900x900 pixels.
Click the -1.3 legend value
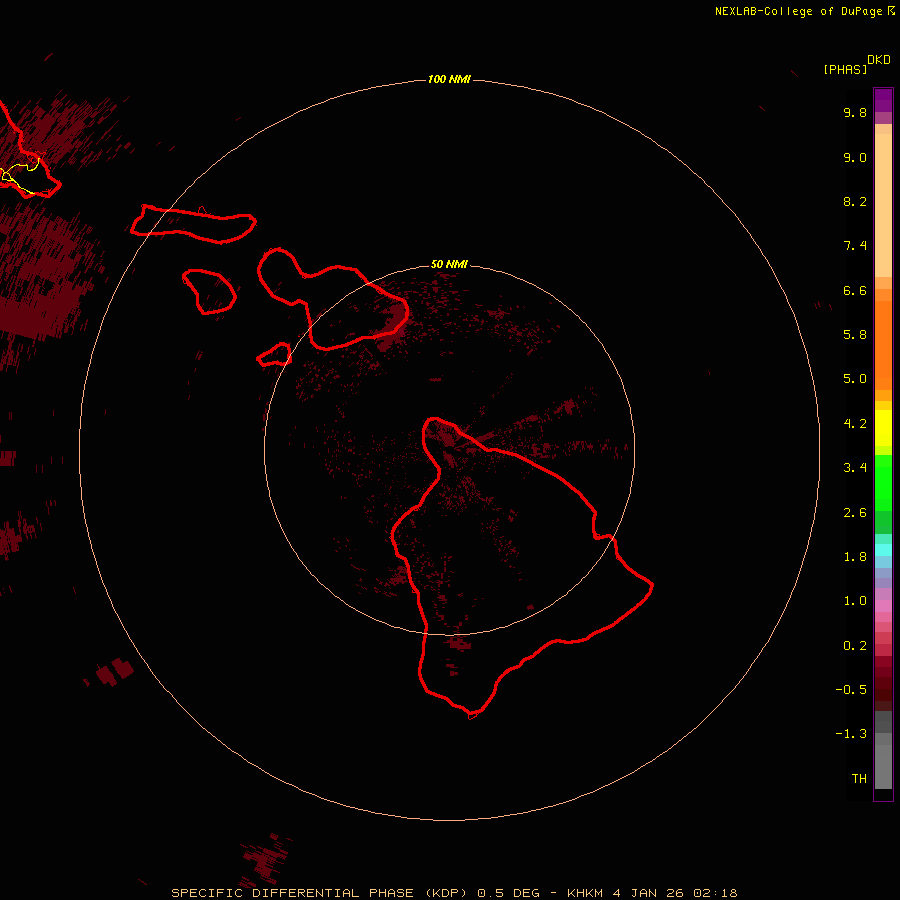tap(851, 734)
